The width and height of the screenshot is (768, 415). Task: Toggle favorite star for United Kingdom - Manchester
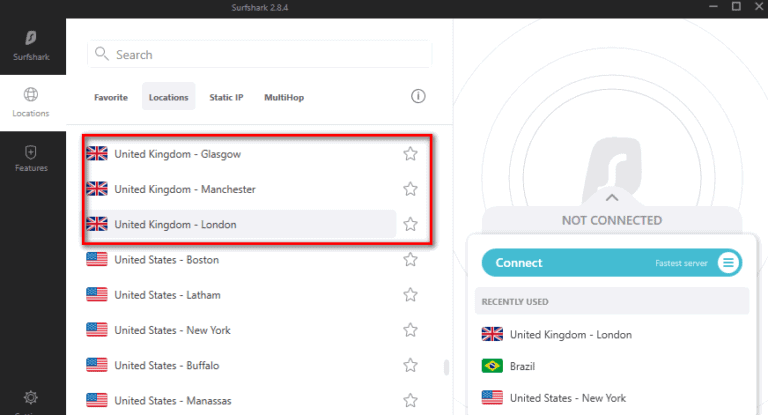410,189
